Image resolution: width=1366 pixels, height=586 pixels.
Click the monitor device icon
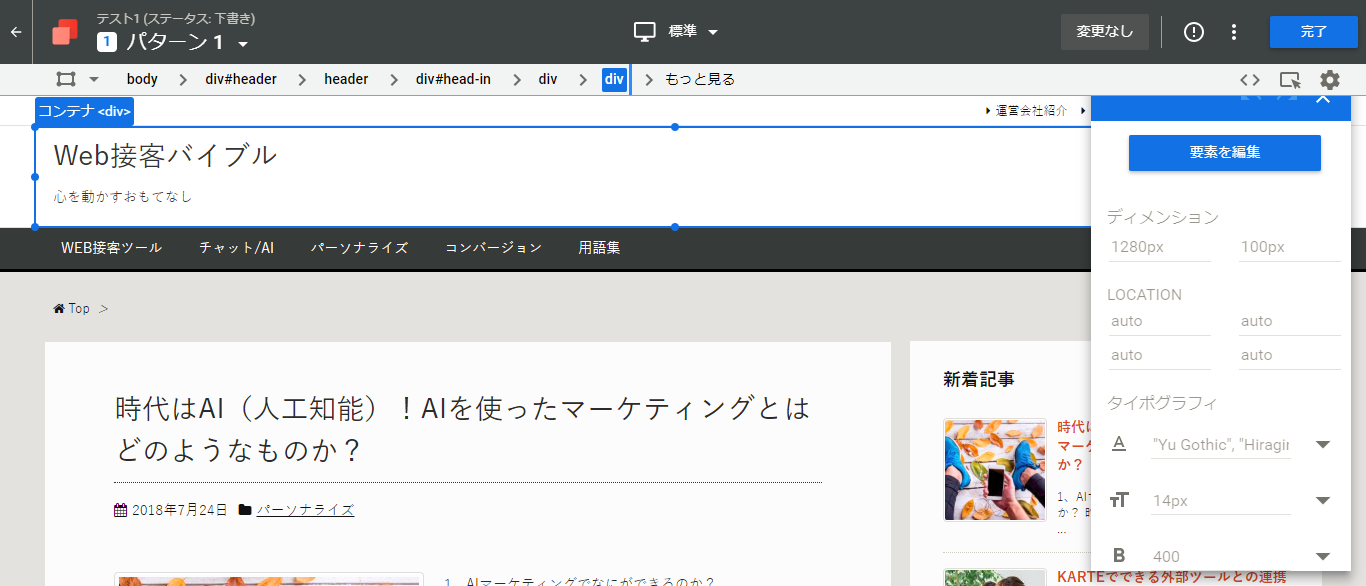tap(645, 32)
